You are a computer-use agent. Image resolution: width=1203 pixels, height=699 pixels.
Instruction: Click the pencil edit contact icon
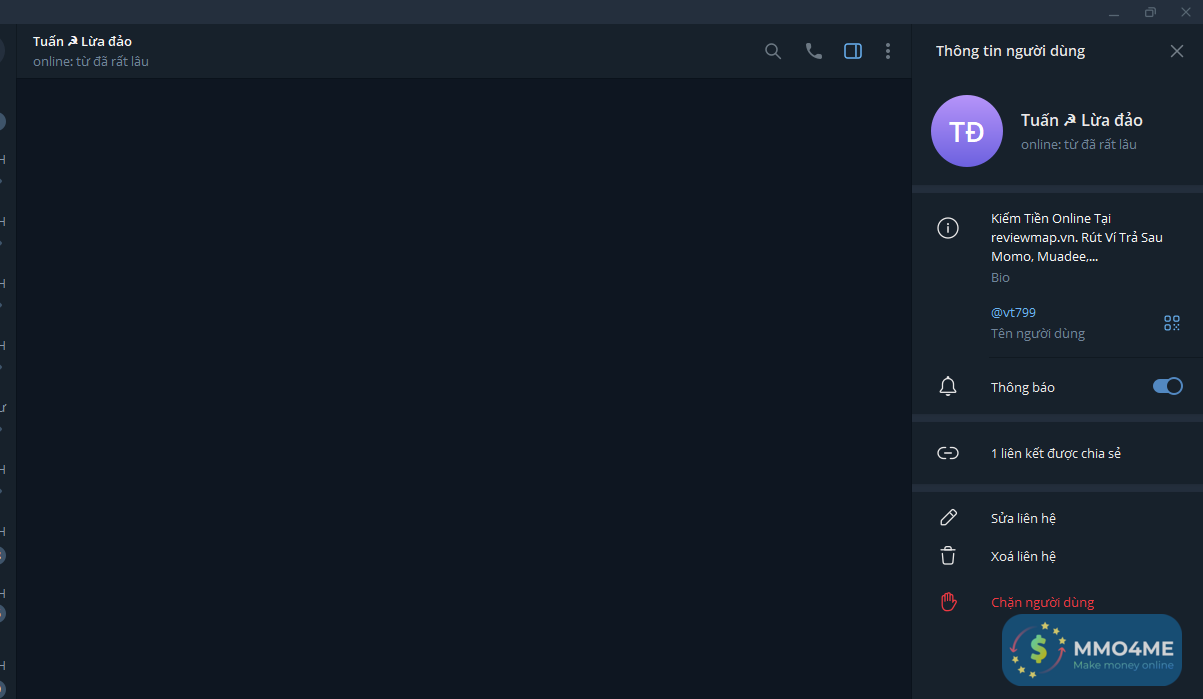948,518
